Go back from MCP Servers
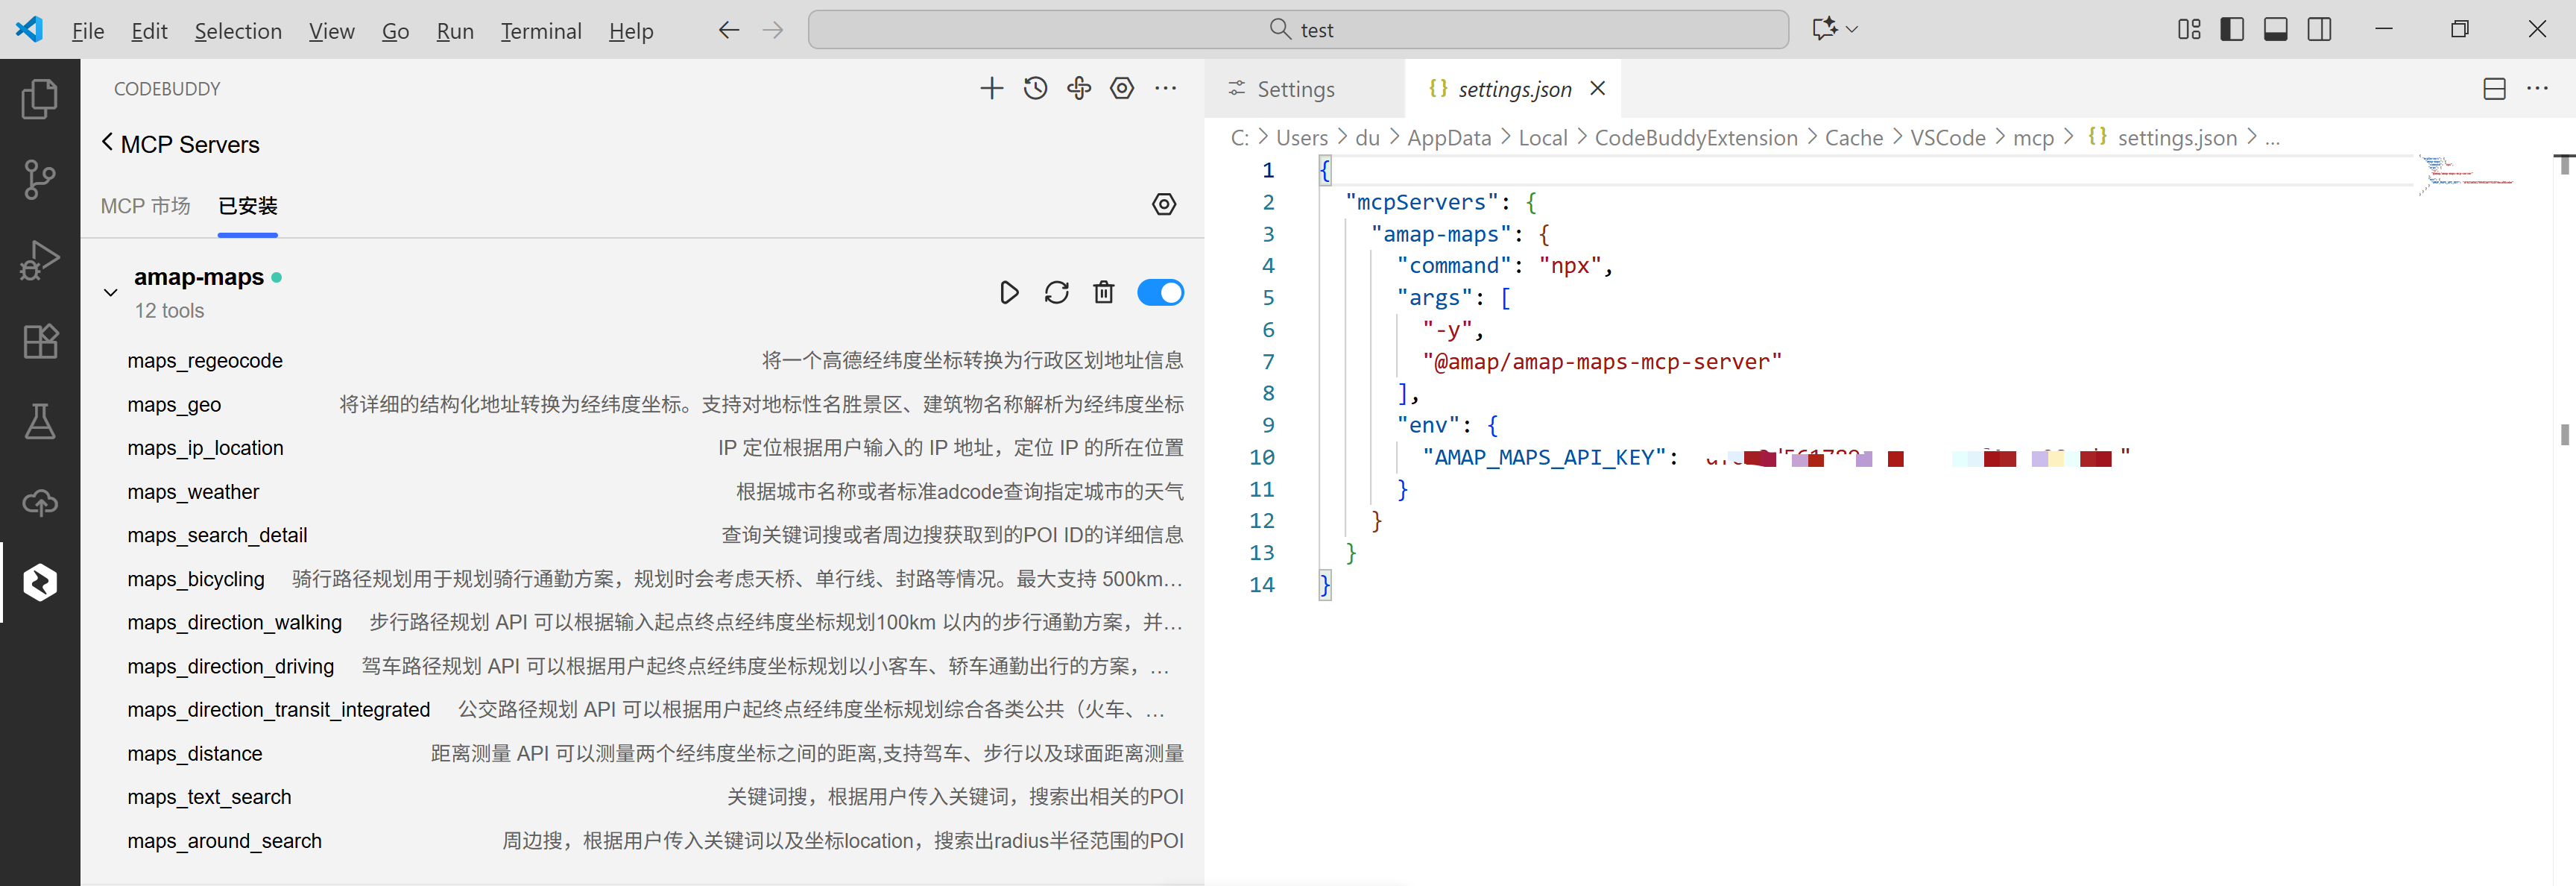 107,143
